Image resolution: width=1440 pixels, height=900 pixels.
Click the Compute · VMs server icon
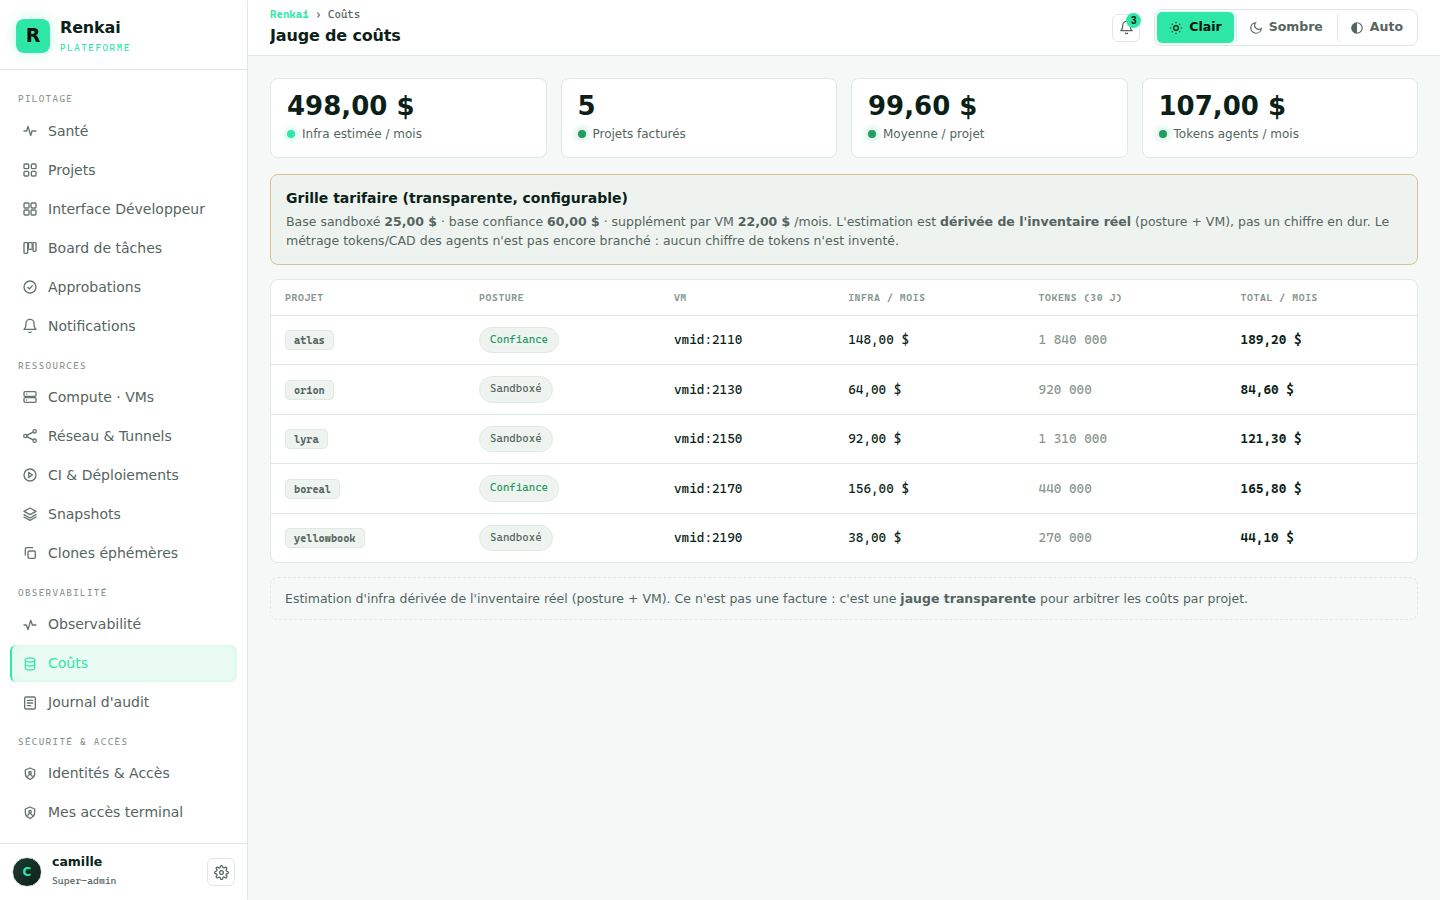(x=30, y=397)
